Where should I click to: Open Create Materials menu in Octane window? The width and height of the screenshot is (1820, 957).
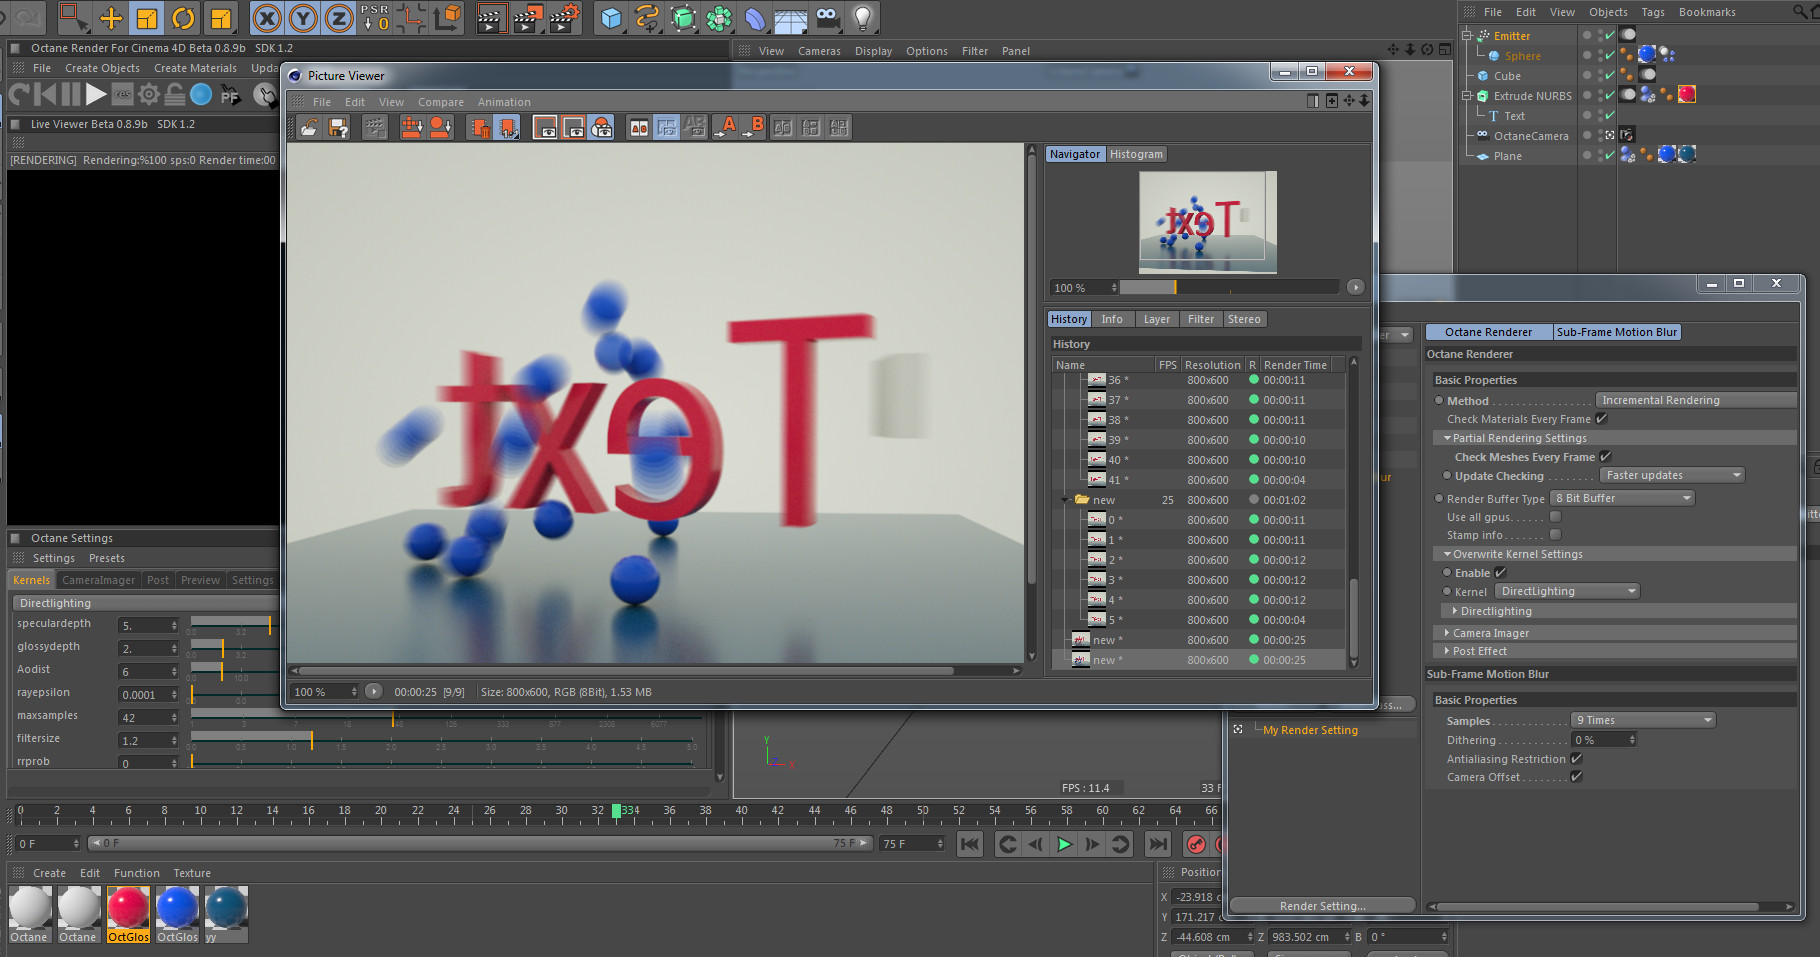pyautogui.click(x=195, y=68)
